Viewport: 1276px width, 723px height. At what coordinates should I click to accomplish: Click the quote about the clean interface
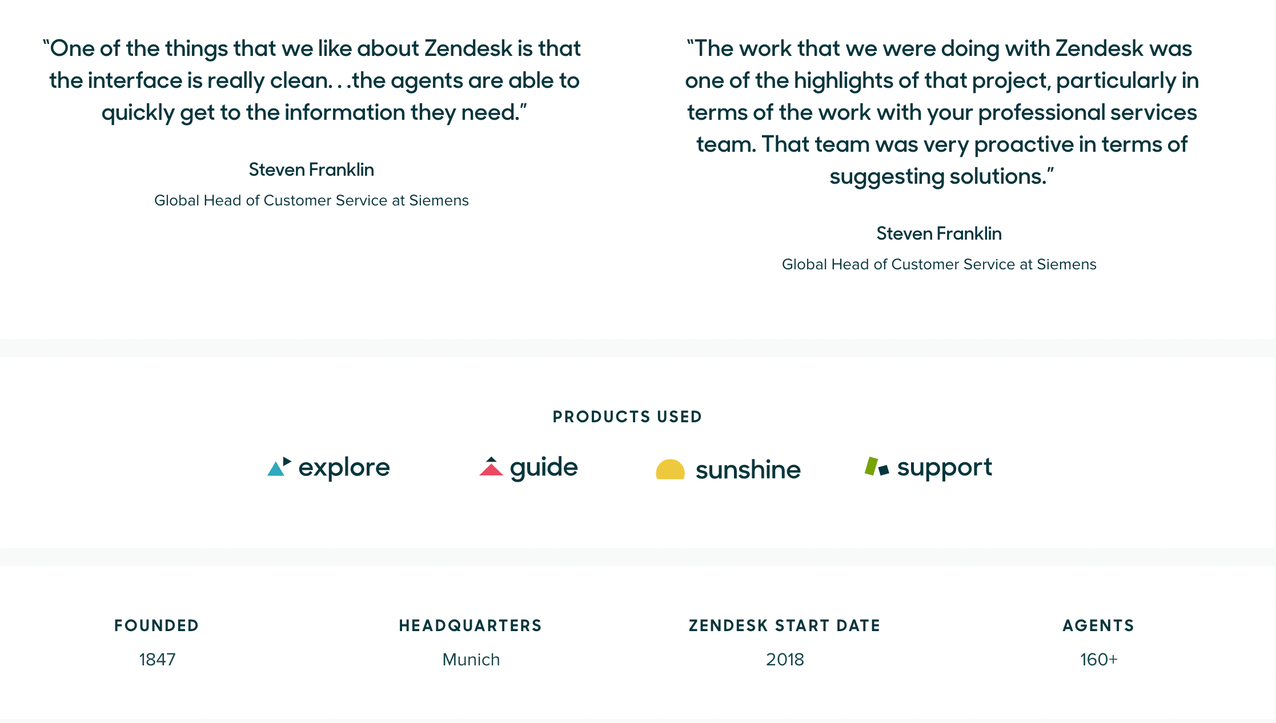(x=311, y=80)
